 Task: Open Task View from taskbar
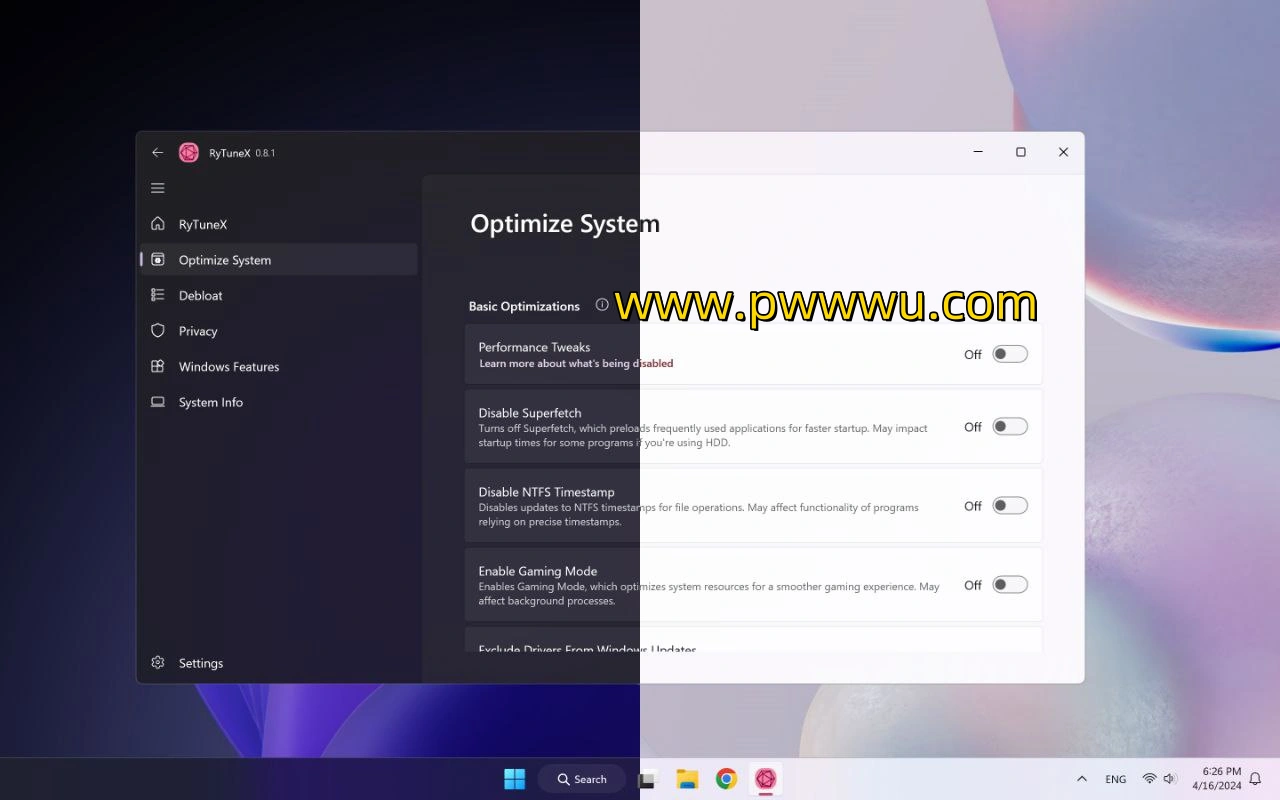[x=648, y=779]
